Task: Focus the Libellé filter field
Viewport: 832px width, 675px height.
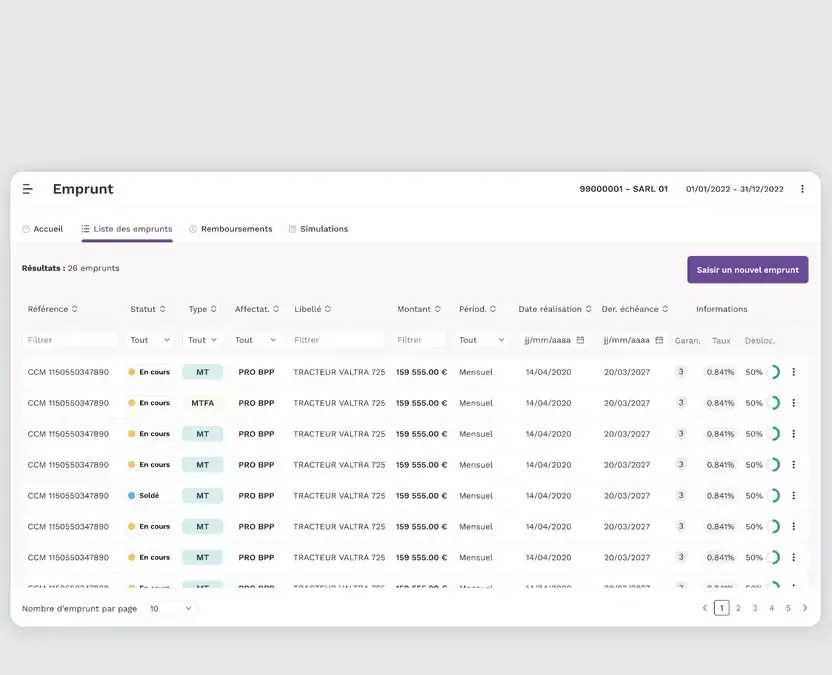Action: point(337,340)
